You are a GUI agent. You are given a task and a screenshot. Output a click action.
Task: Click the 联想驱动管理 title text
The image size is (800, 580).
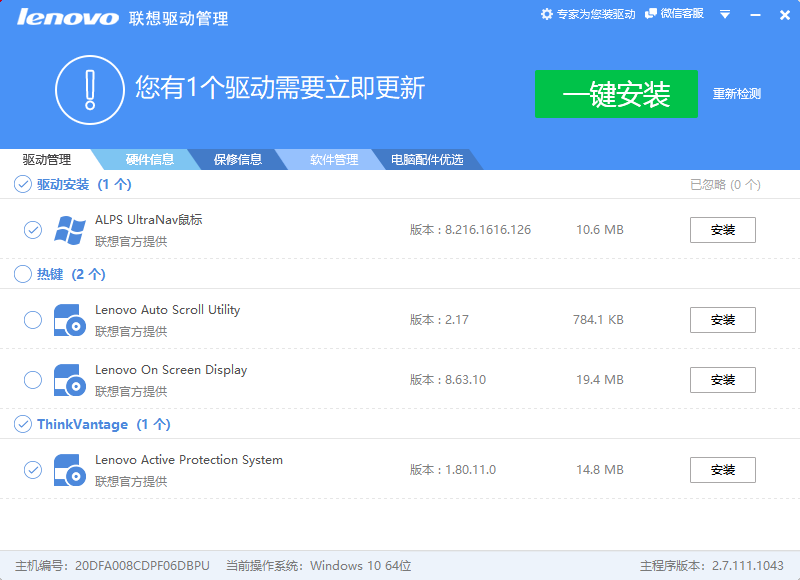179,18
